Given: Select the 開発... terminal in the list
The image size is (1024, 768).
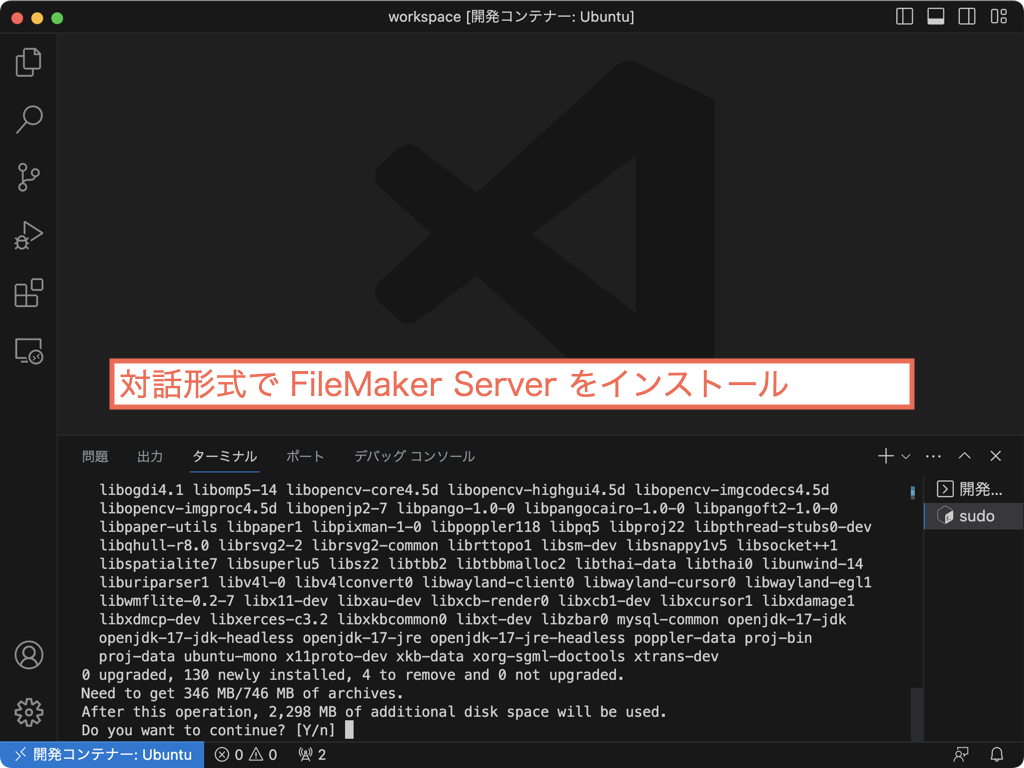Looking at the screenshot, I should click(x=974, y=489).
